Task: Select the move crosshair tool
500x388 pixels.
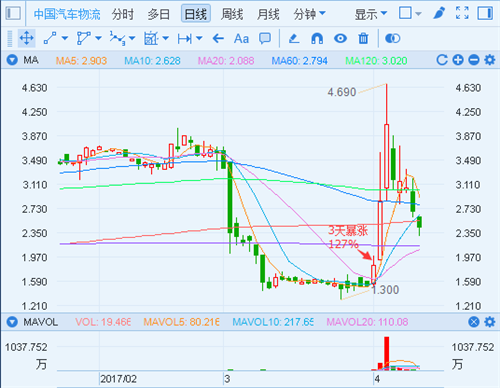Action: coord(26,38)
